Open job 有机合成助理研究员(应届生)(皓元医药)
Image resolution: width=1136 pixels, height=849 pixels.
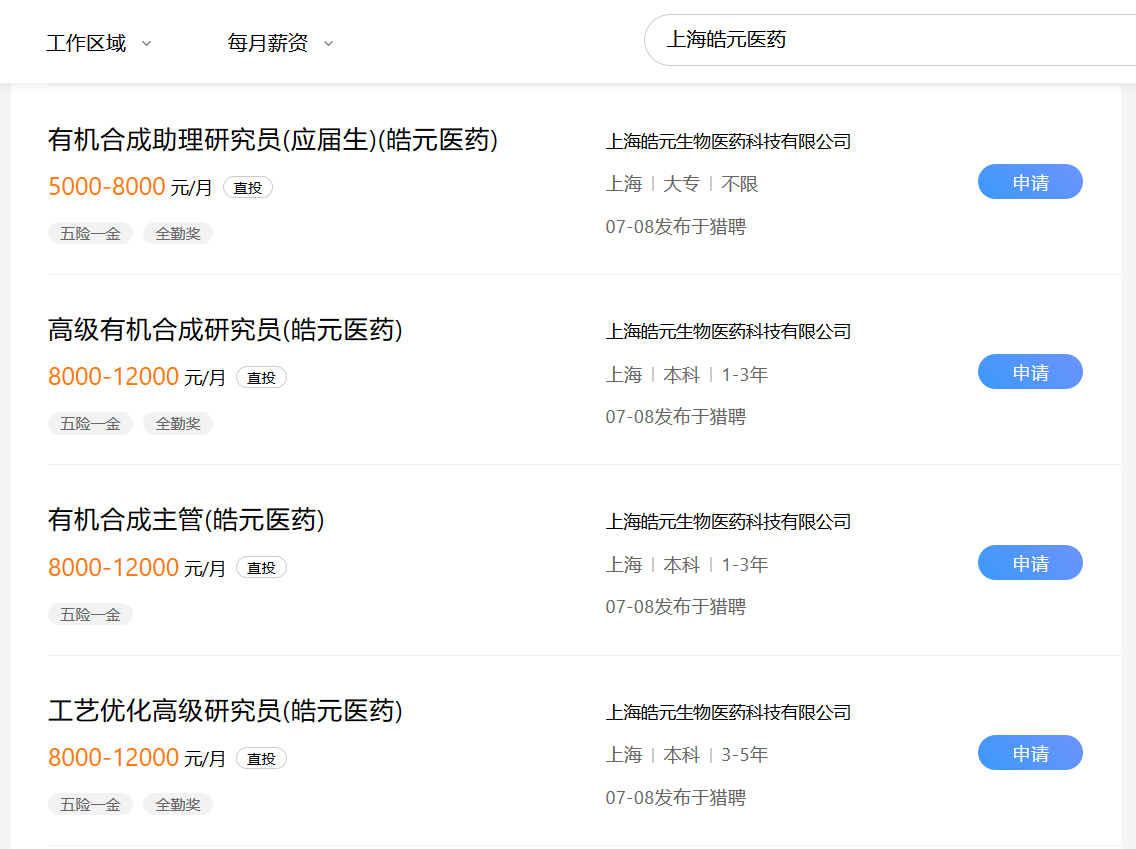(x=273, y=140)
